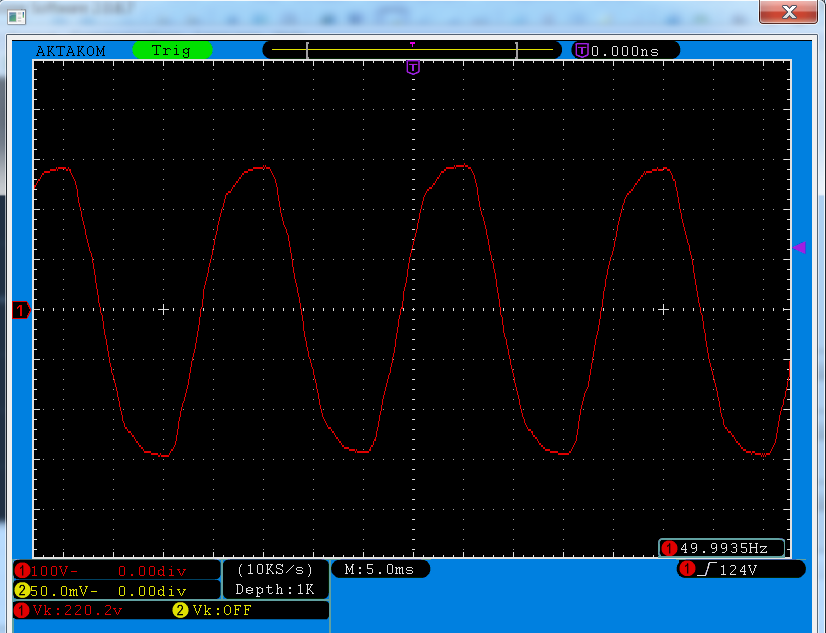
Task: Click the channel 1 0.00div offset value
Action: (x=152, y=571)
